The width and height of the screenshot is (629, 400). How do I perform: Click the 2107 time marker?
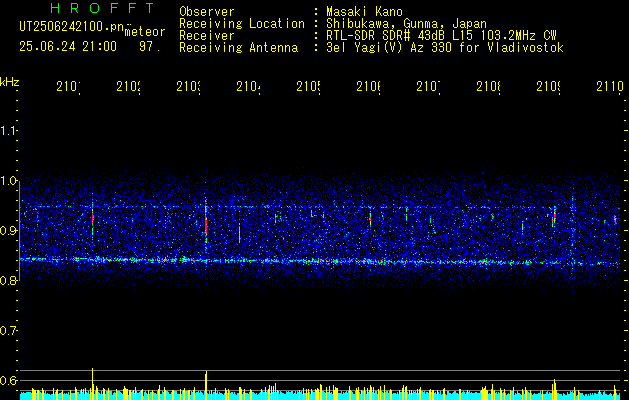[428, 86]
